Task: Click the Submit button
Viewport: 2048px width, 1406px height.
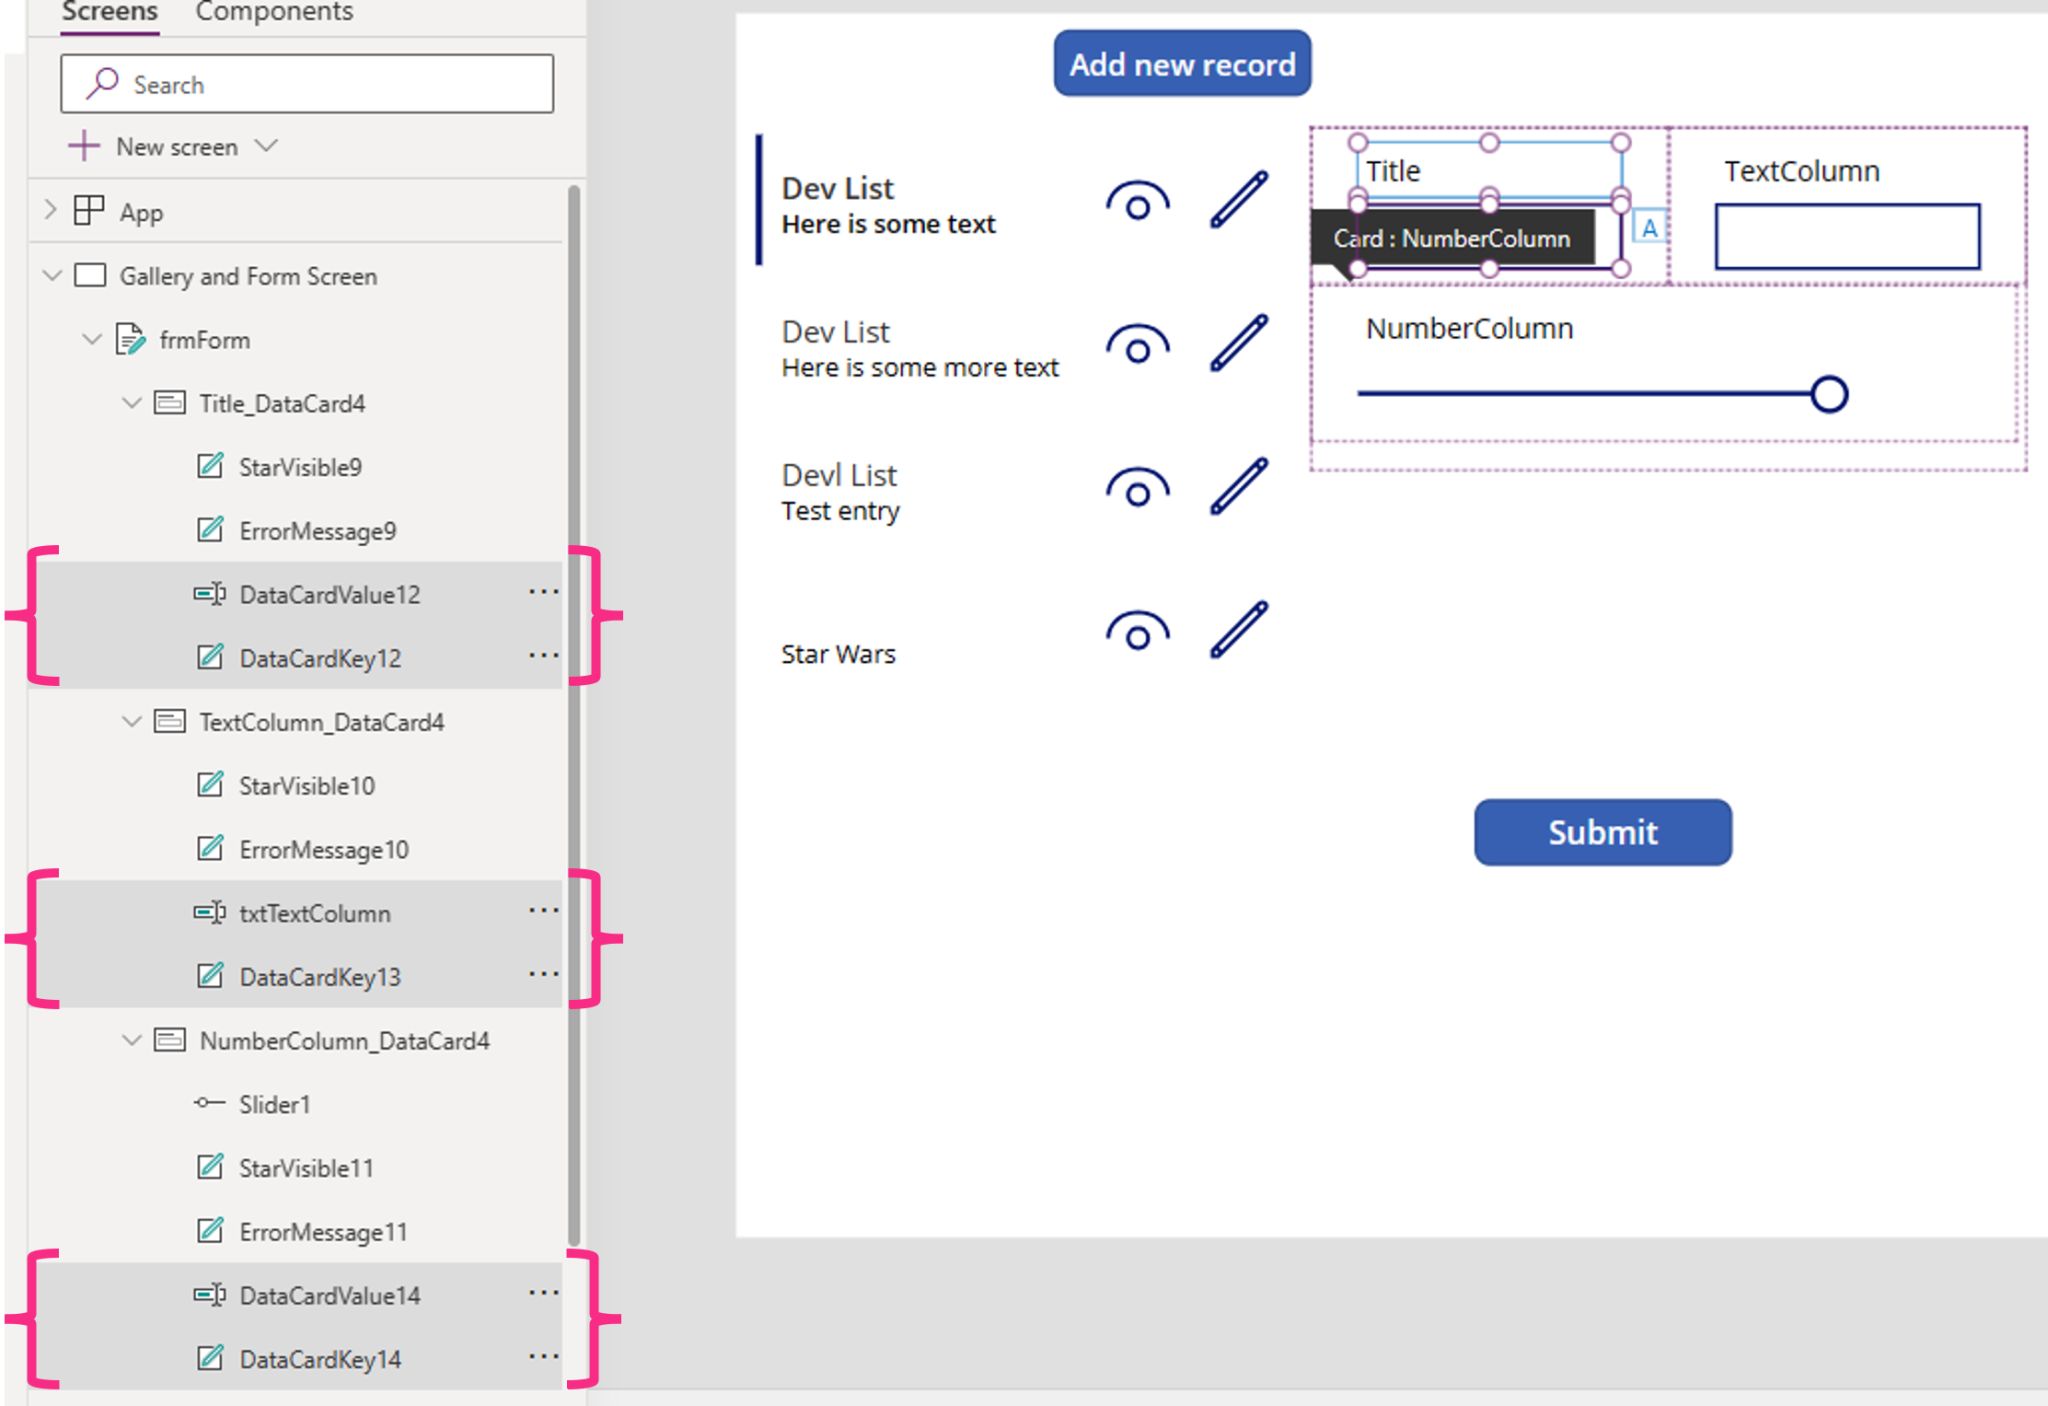Action: (1602, 831)
